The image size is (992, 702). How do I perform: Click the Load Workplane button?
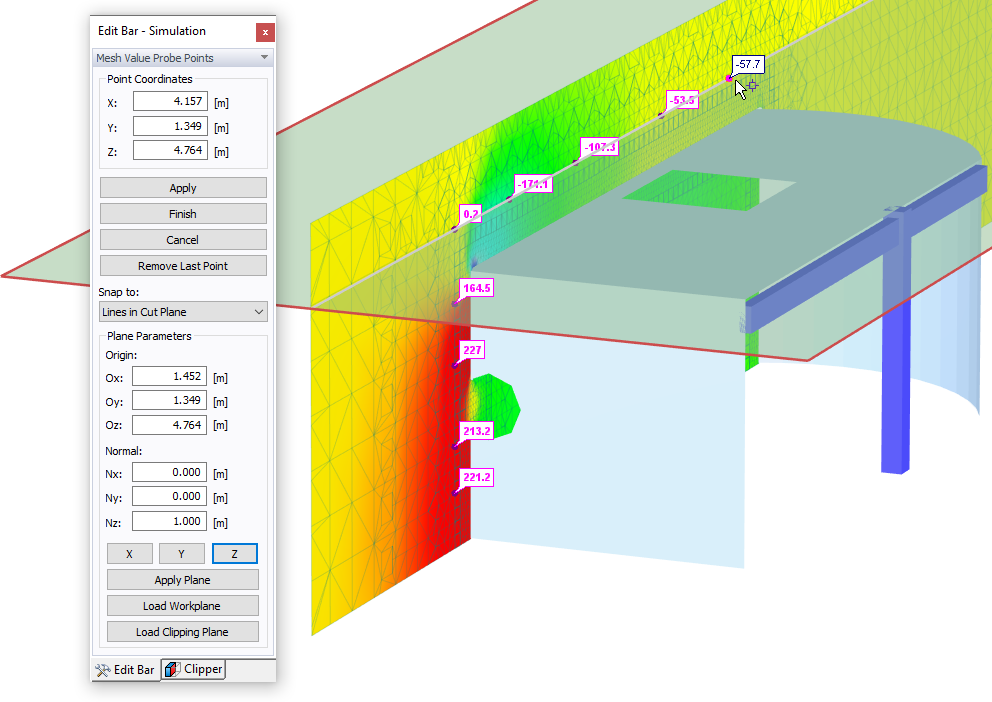pyautogui.click(x=183, y=606)
